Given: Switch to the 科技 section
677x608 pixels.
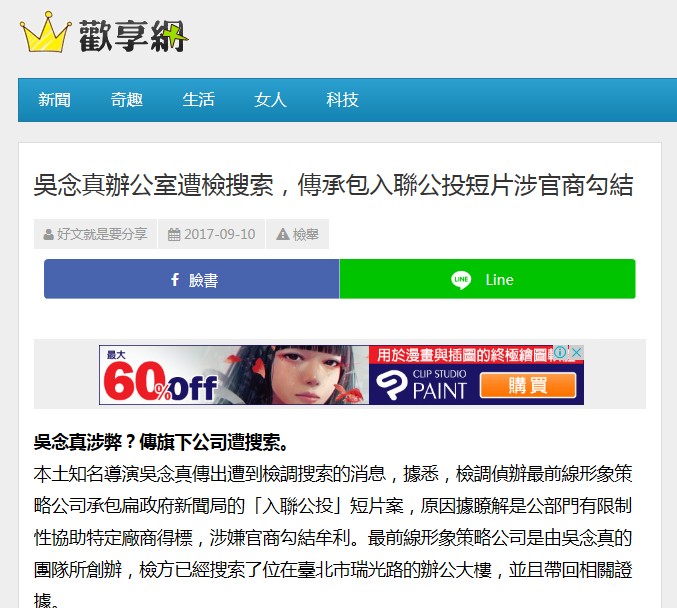Looking at the screenshot, I should (342, 100).
